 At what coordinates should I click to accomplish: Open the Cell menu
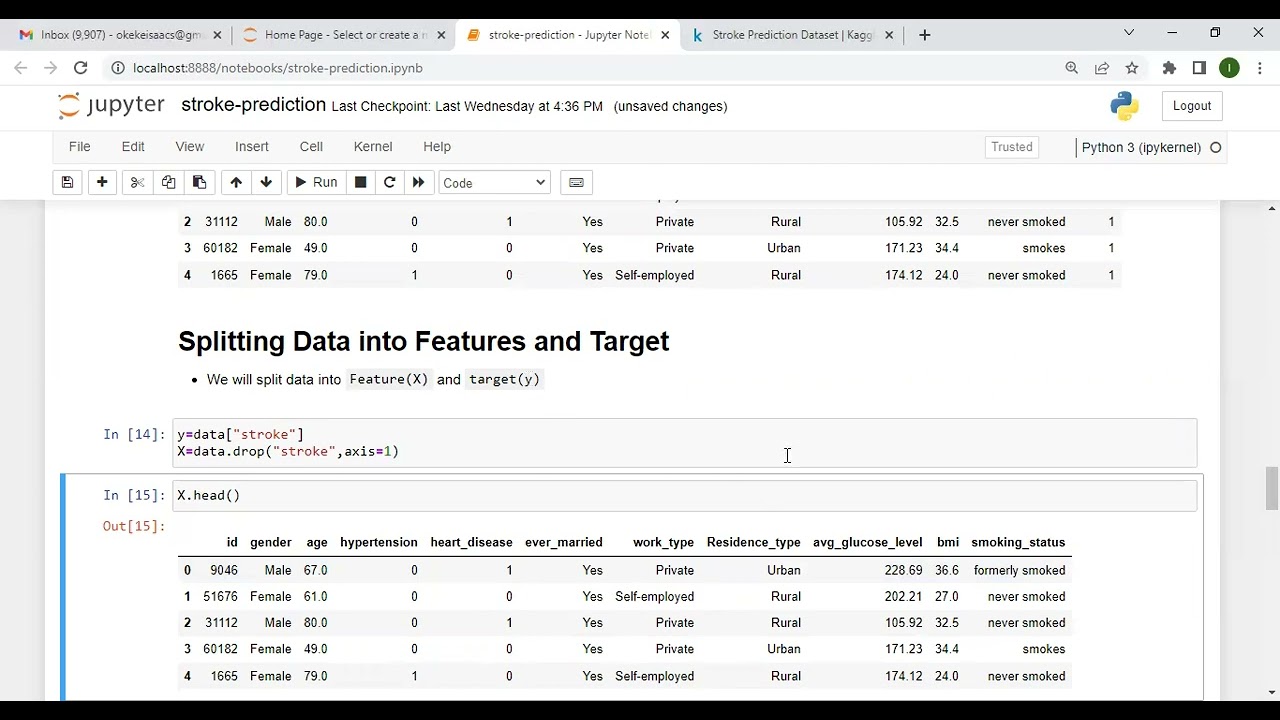coord(311,146)
